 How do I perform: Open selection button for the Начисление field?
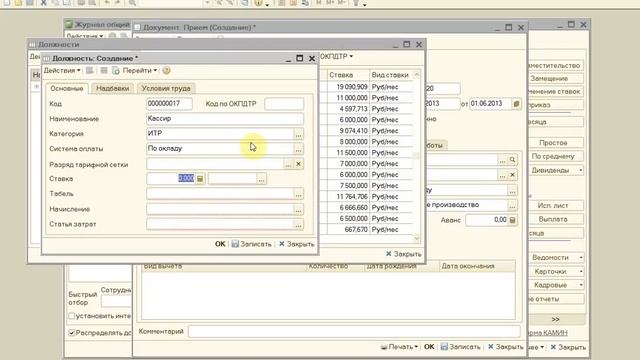pos(298,209)
